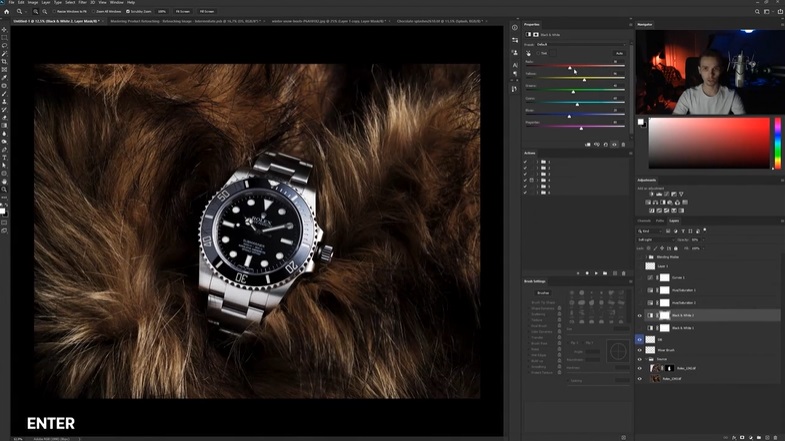785x441 pixels.
Task: Clip adjustment to layer below icon
Action: pos(588,145)
